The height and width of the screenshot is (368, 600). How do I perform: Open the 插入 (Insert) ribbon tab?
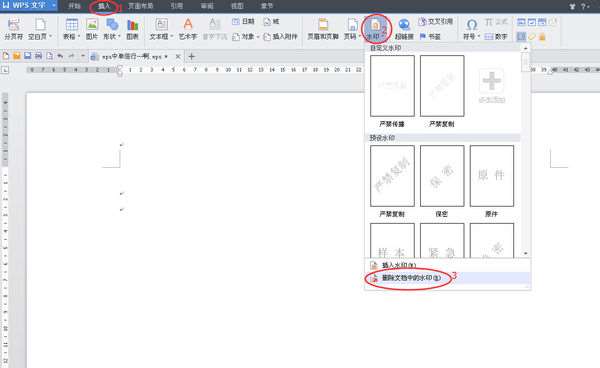(104, 6)
